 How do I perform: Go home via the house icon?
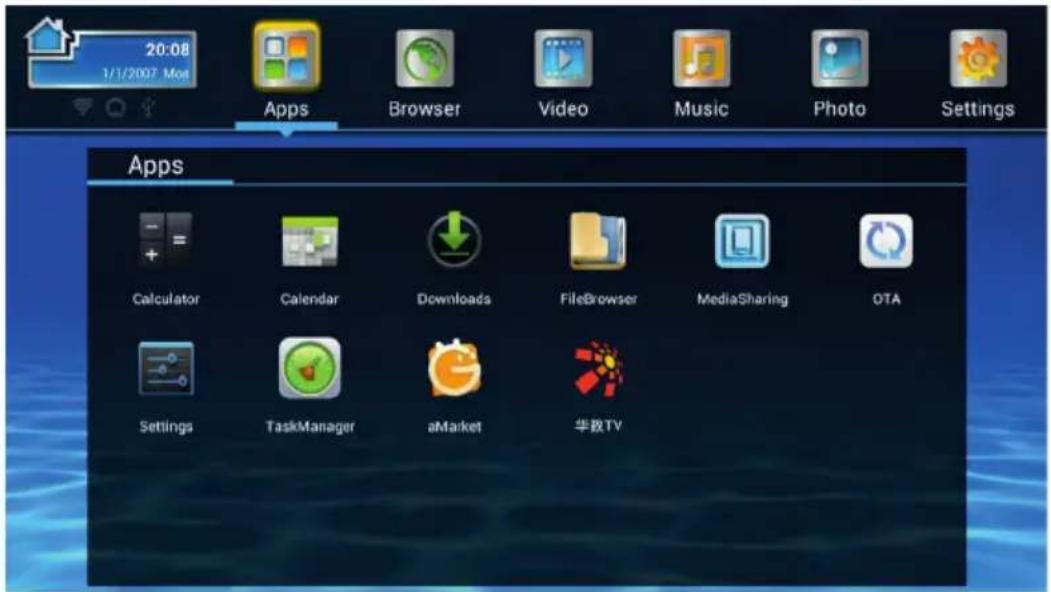click(x=48, y=35)
